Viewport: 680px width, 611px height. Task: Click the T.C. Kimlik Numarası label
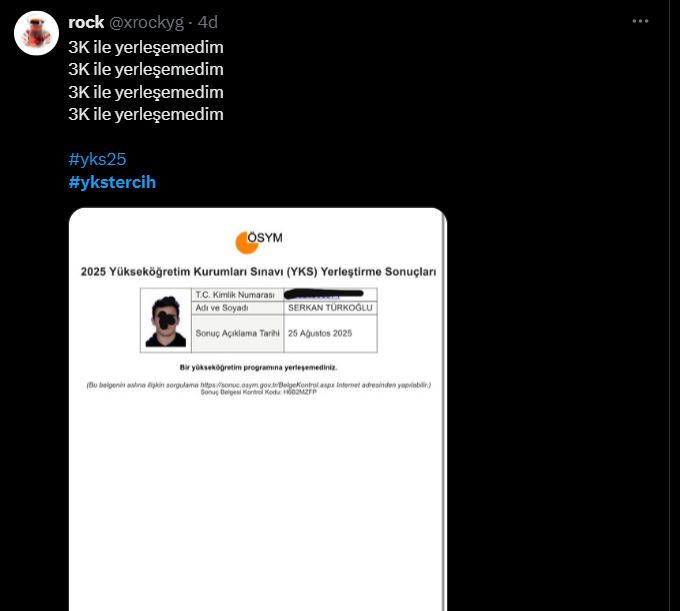(235, 295)
